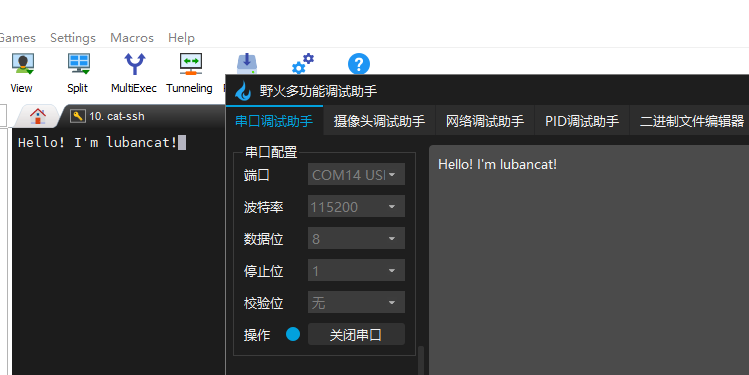Click inside the serial receive text area
The height and width of the screenshot is (375, 749).
589,260
